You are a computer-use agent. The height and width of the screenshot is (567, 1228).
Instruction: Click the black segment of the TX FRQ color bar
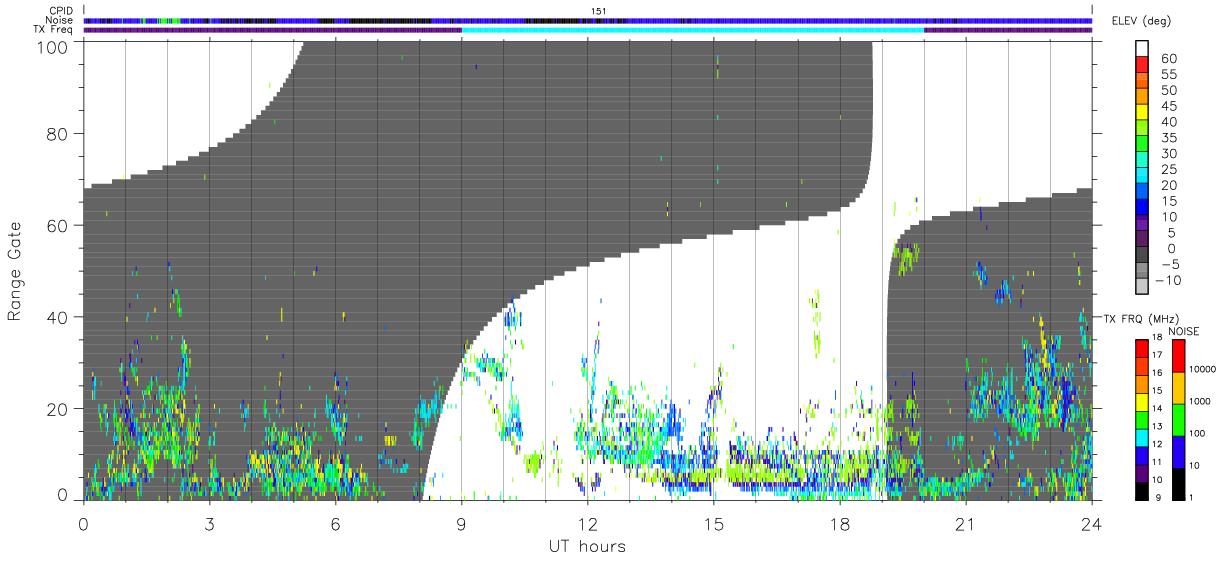pos(1142,491)
